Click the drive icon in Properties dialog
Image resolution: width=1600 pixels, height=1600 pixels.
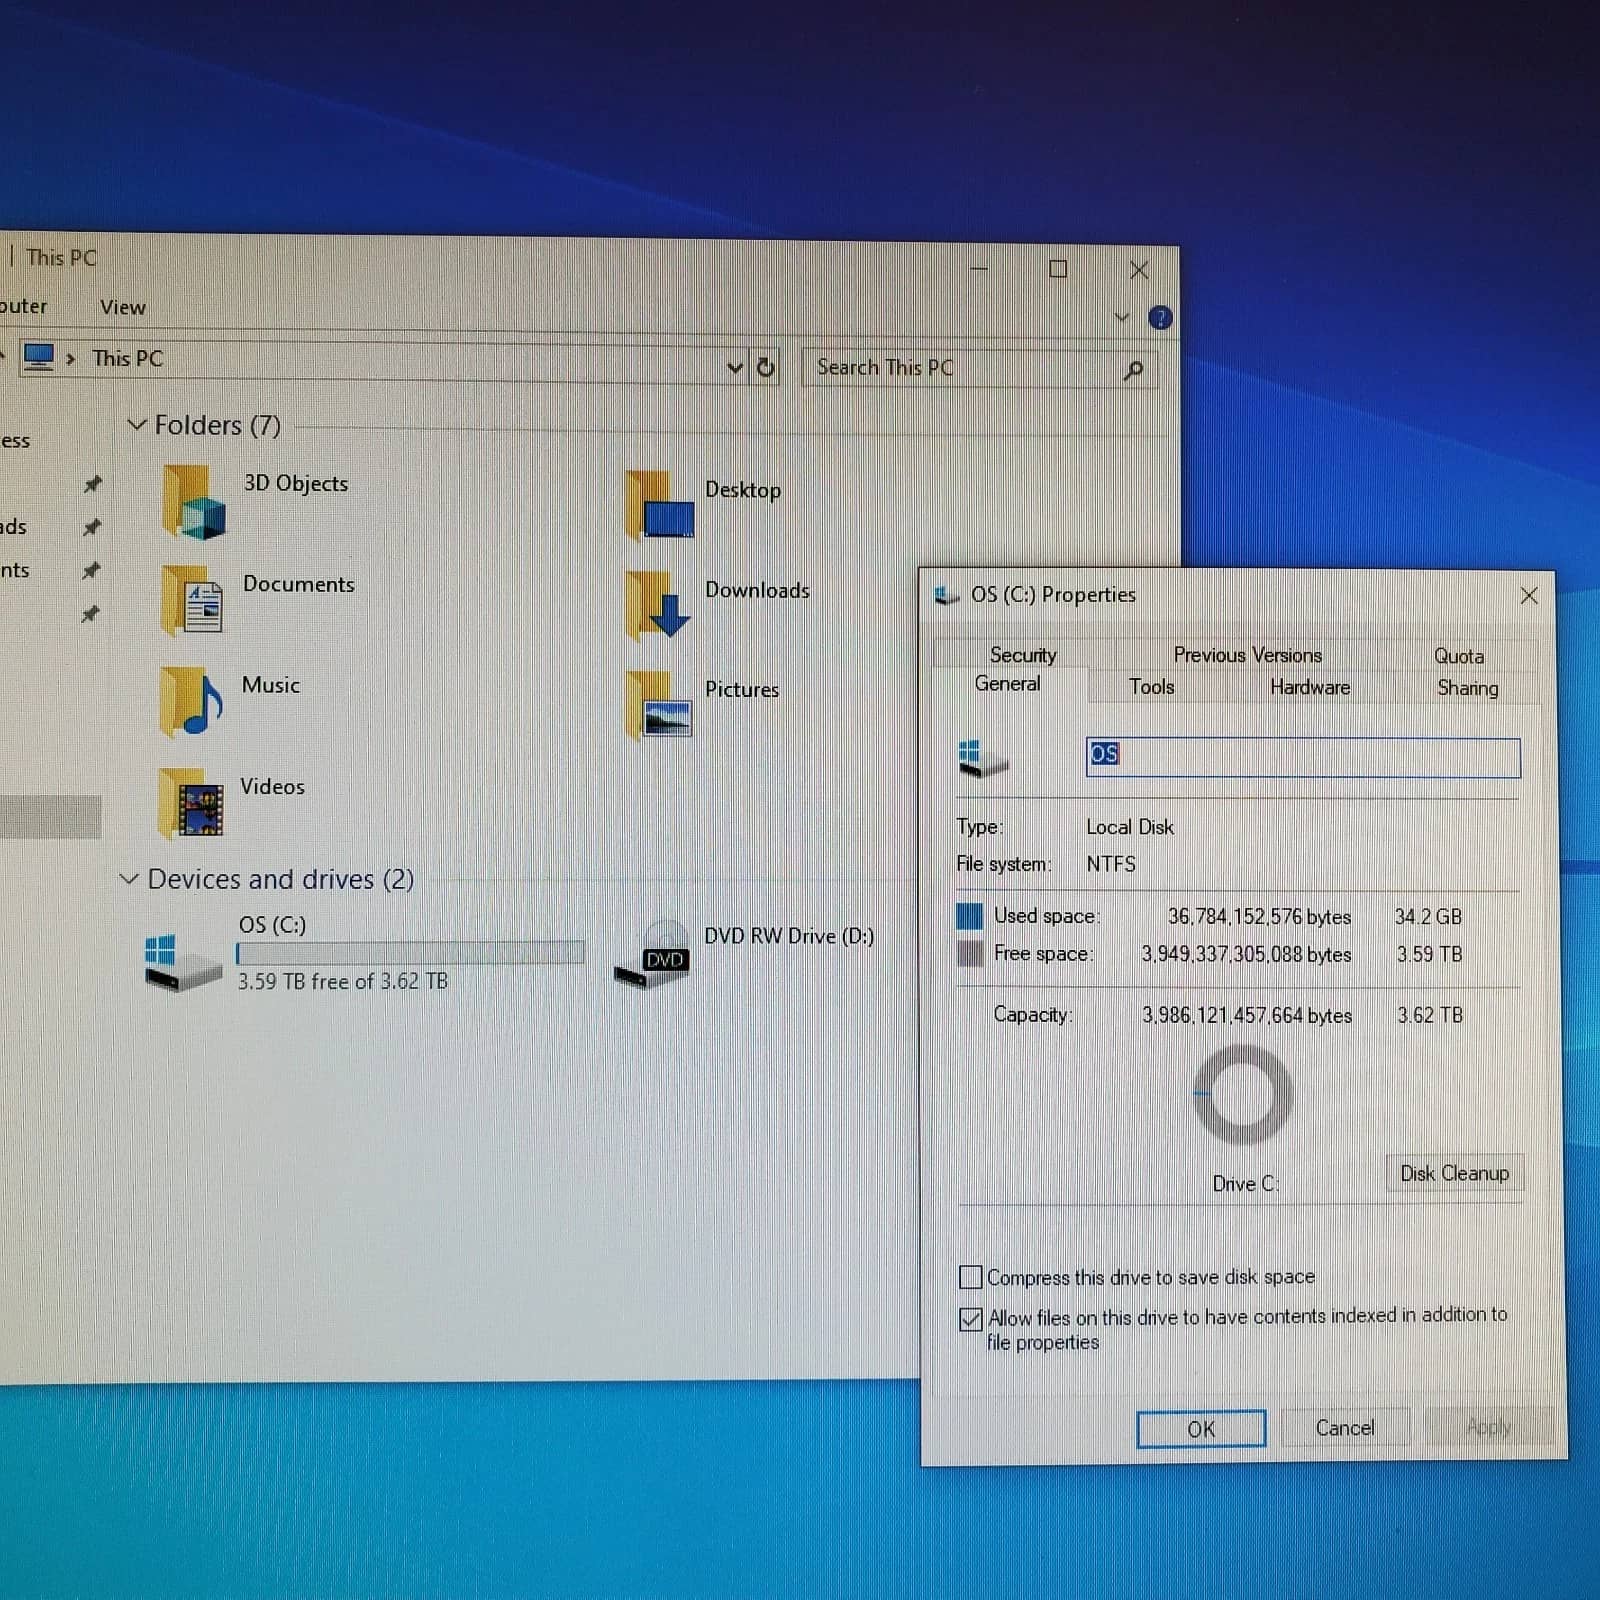[982, 759]
